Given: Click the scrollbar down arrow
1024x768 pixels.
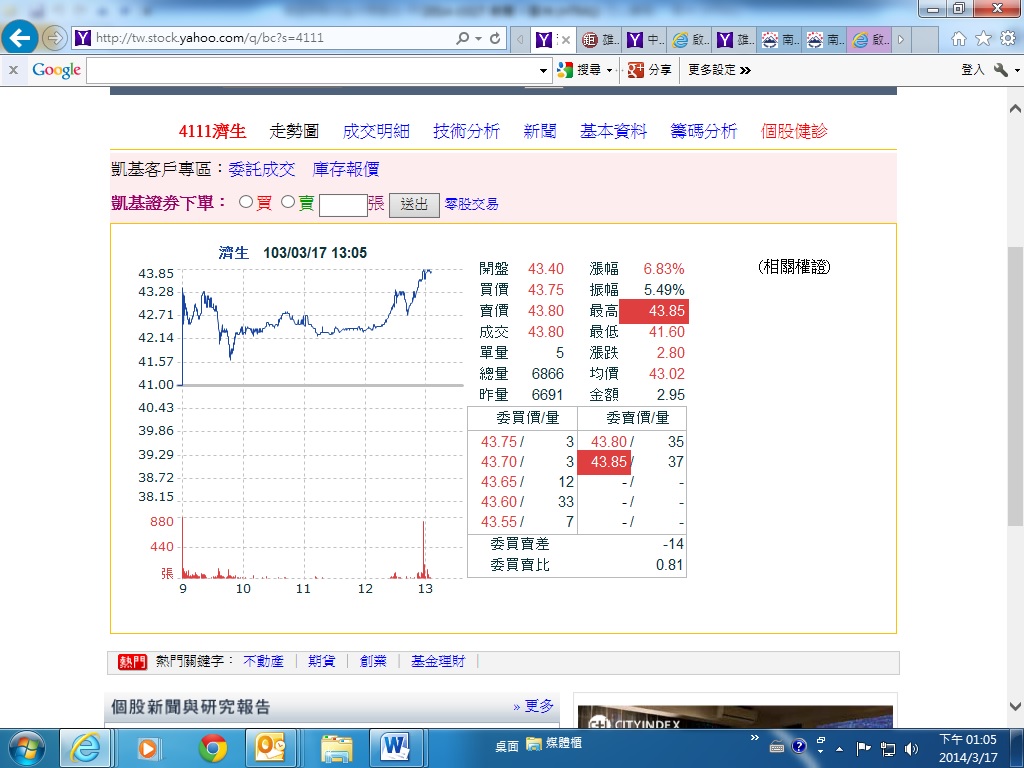Looking at the screenshot, I should click(x=1015, y=706).
